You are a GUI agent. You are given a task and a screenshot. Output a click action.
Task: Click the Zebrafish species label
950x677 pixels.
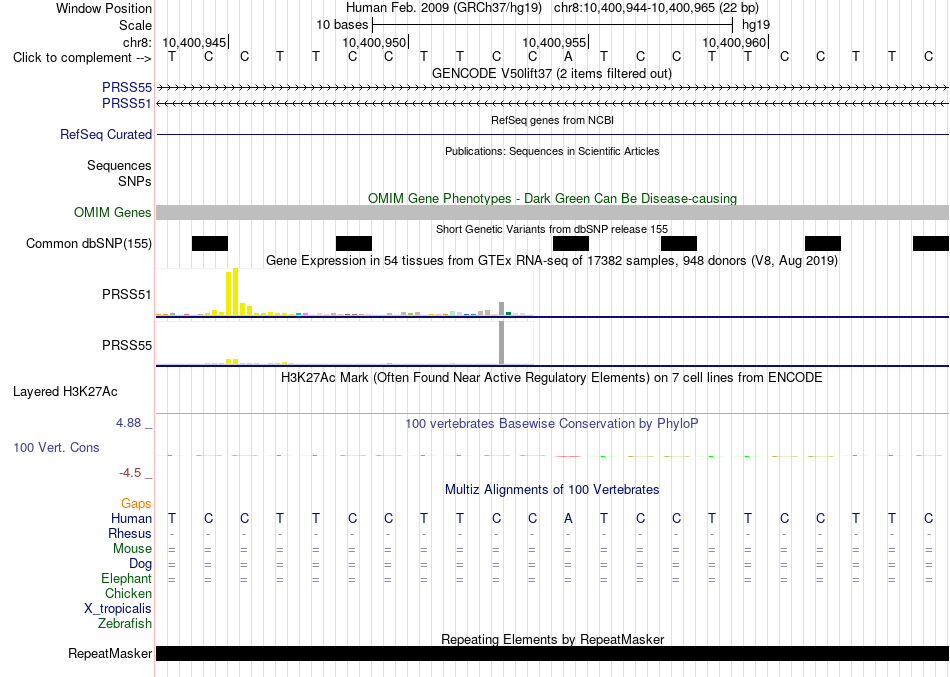coord(125,624)
